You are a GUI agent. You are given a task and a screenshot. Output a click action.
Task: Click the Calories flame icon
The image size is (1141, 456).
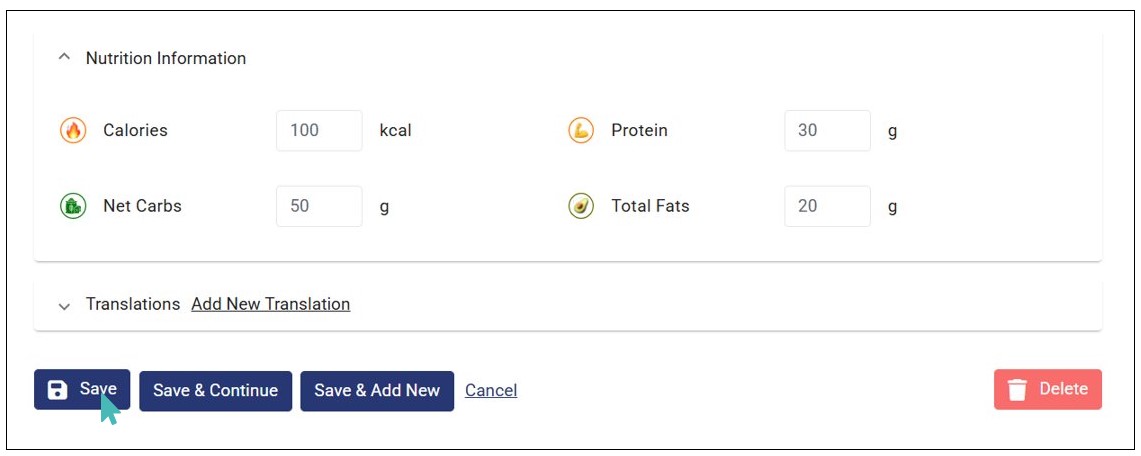[x=73, y=130]
